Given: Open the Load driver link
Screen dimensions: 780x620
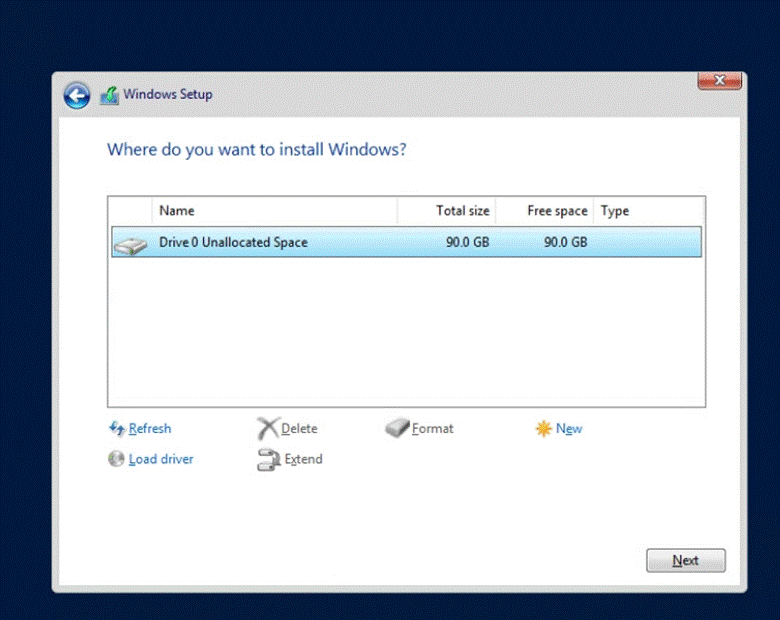Looking at the screenshot, I should [x=161, y=459].
